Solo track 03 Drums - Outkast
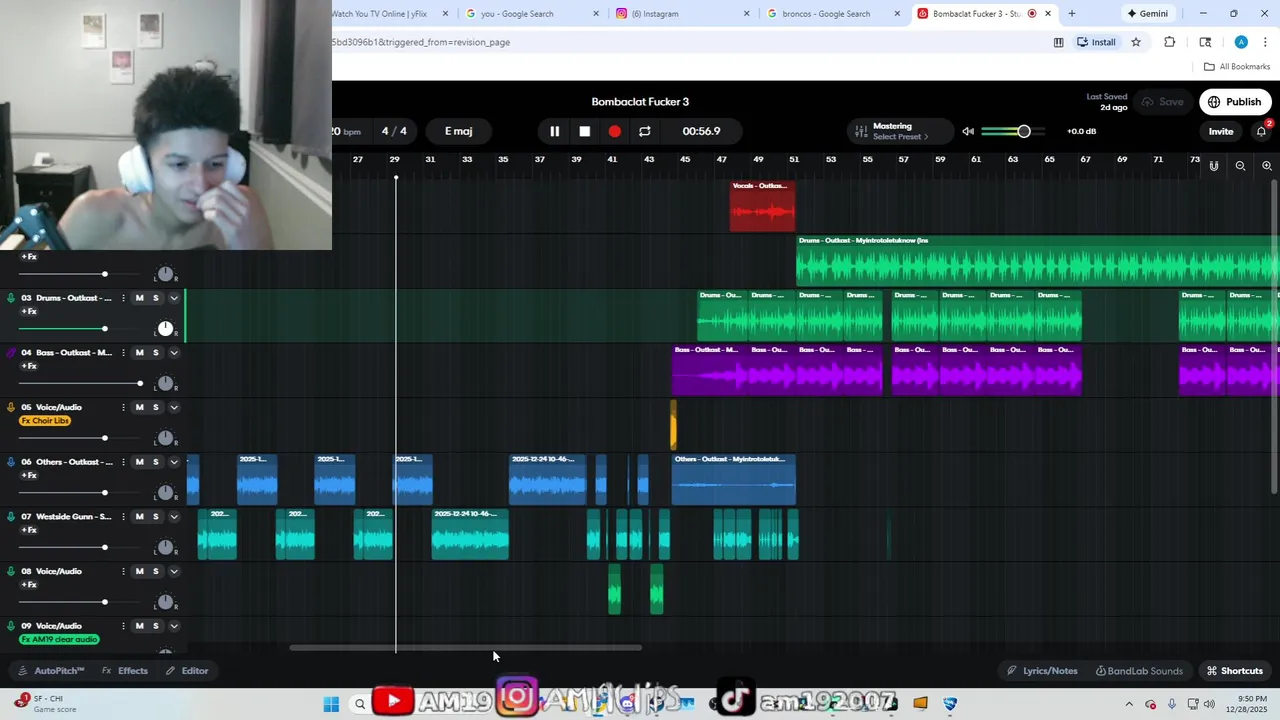Screen dimensions: 1280x720 [155, 298]
